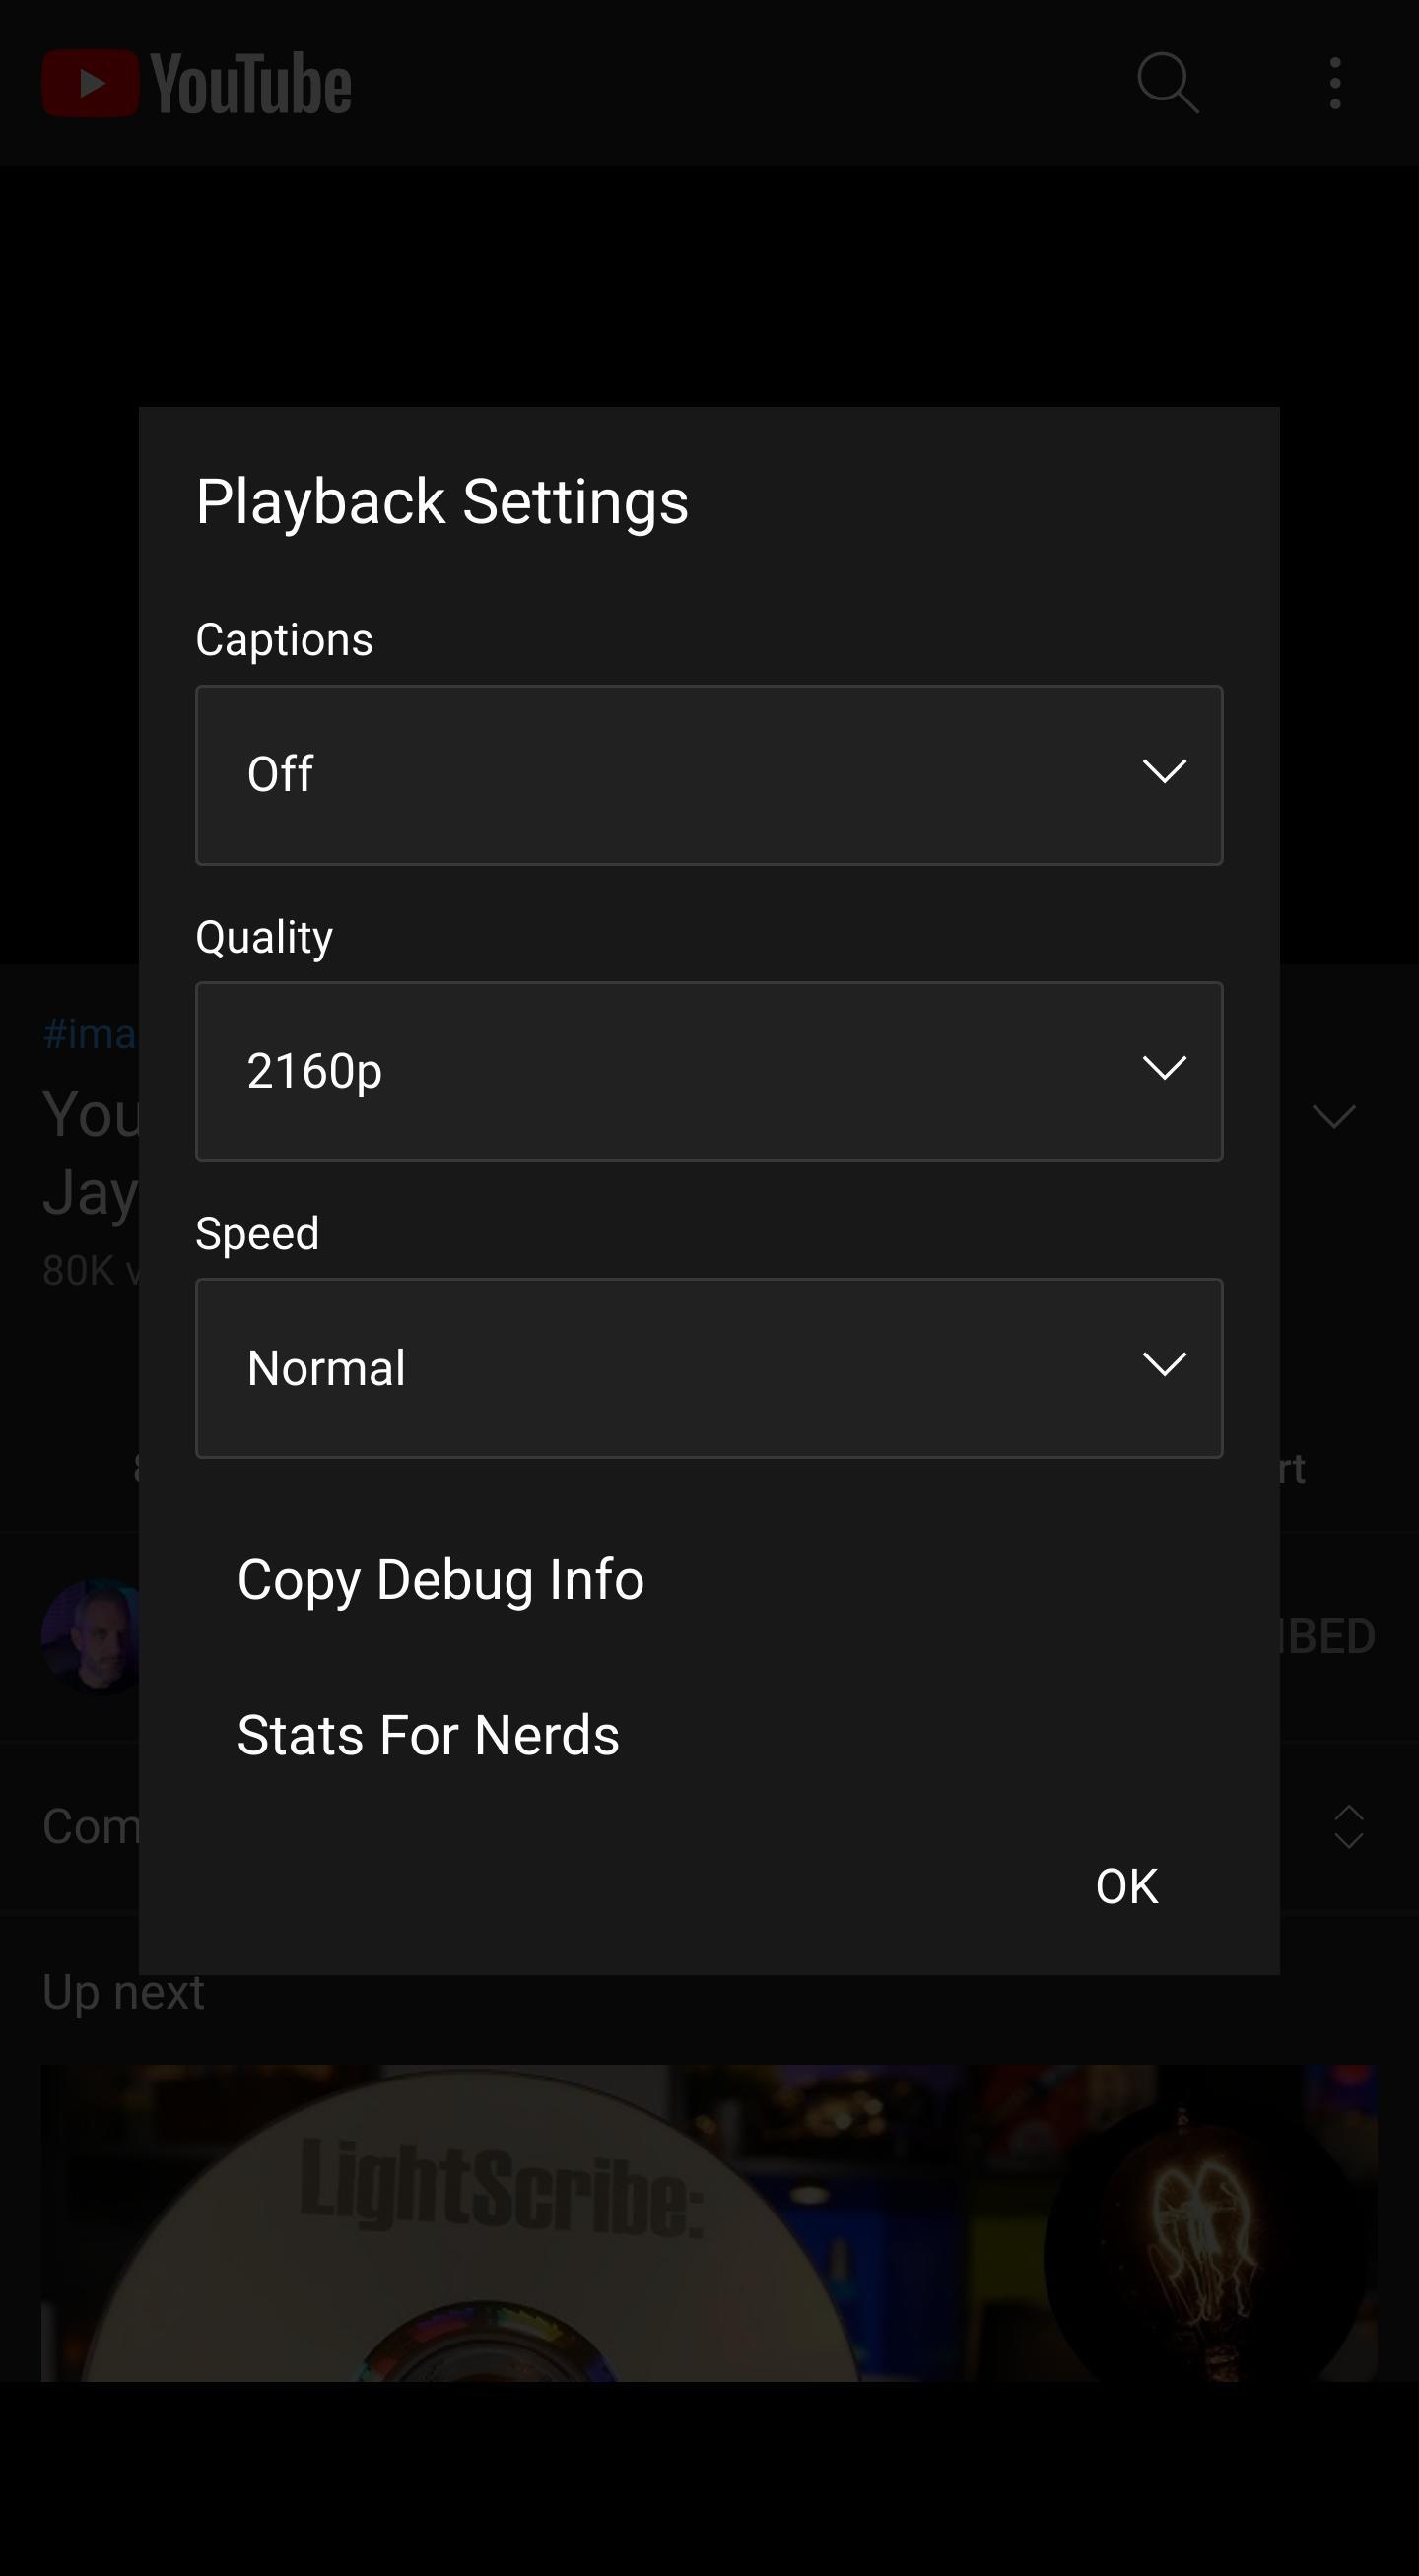Open search on YouTube
The width and height of the screenshot is (1419, 2576).
[1168, 85]
